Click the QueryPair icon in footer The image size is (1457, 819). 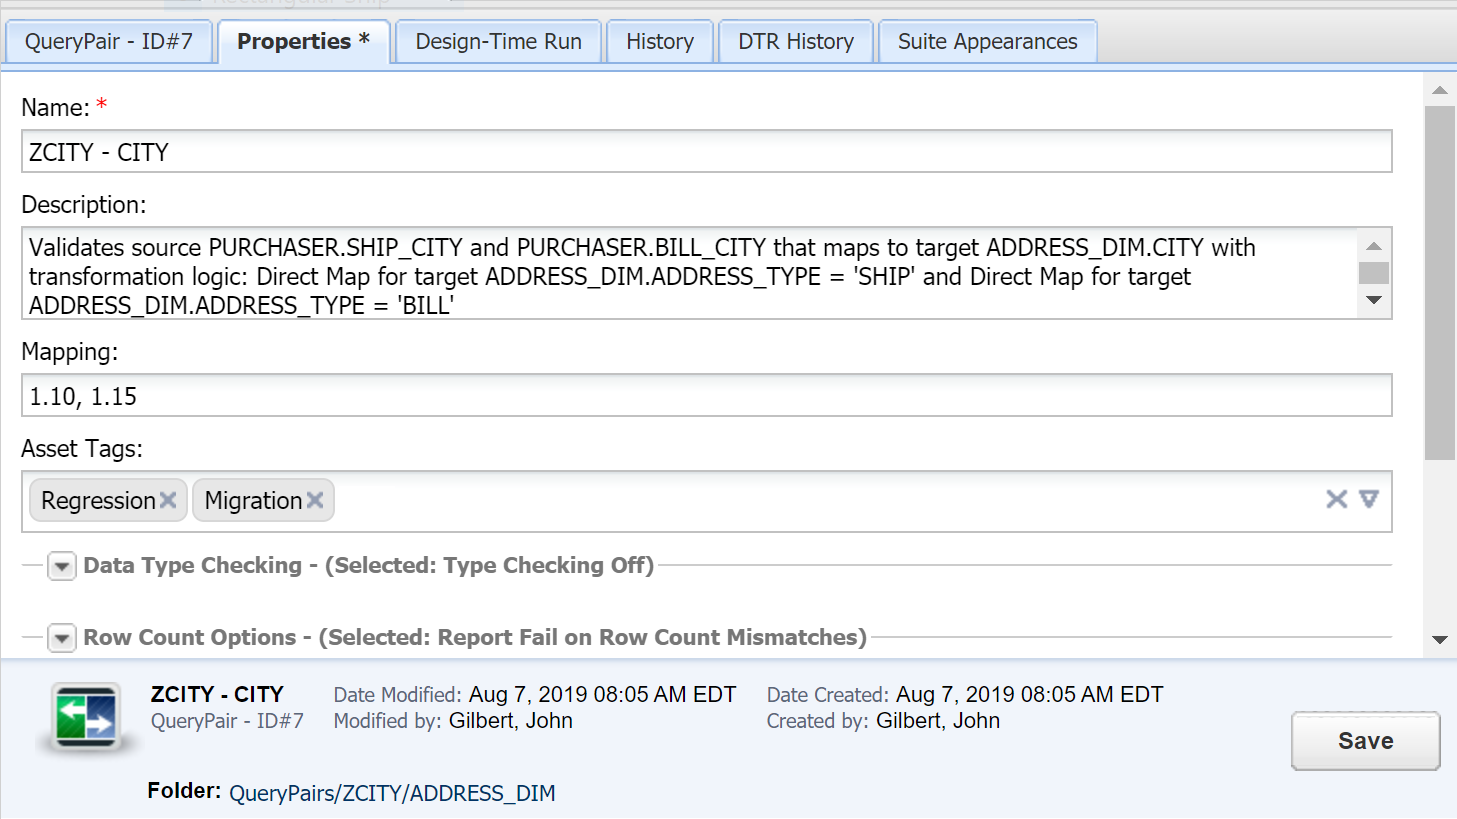87,718
